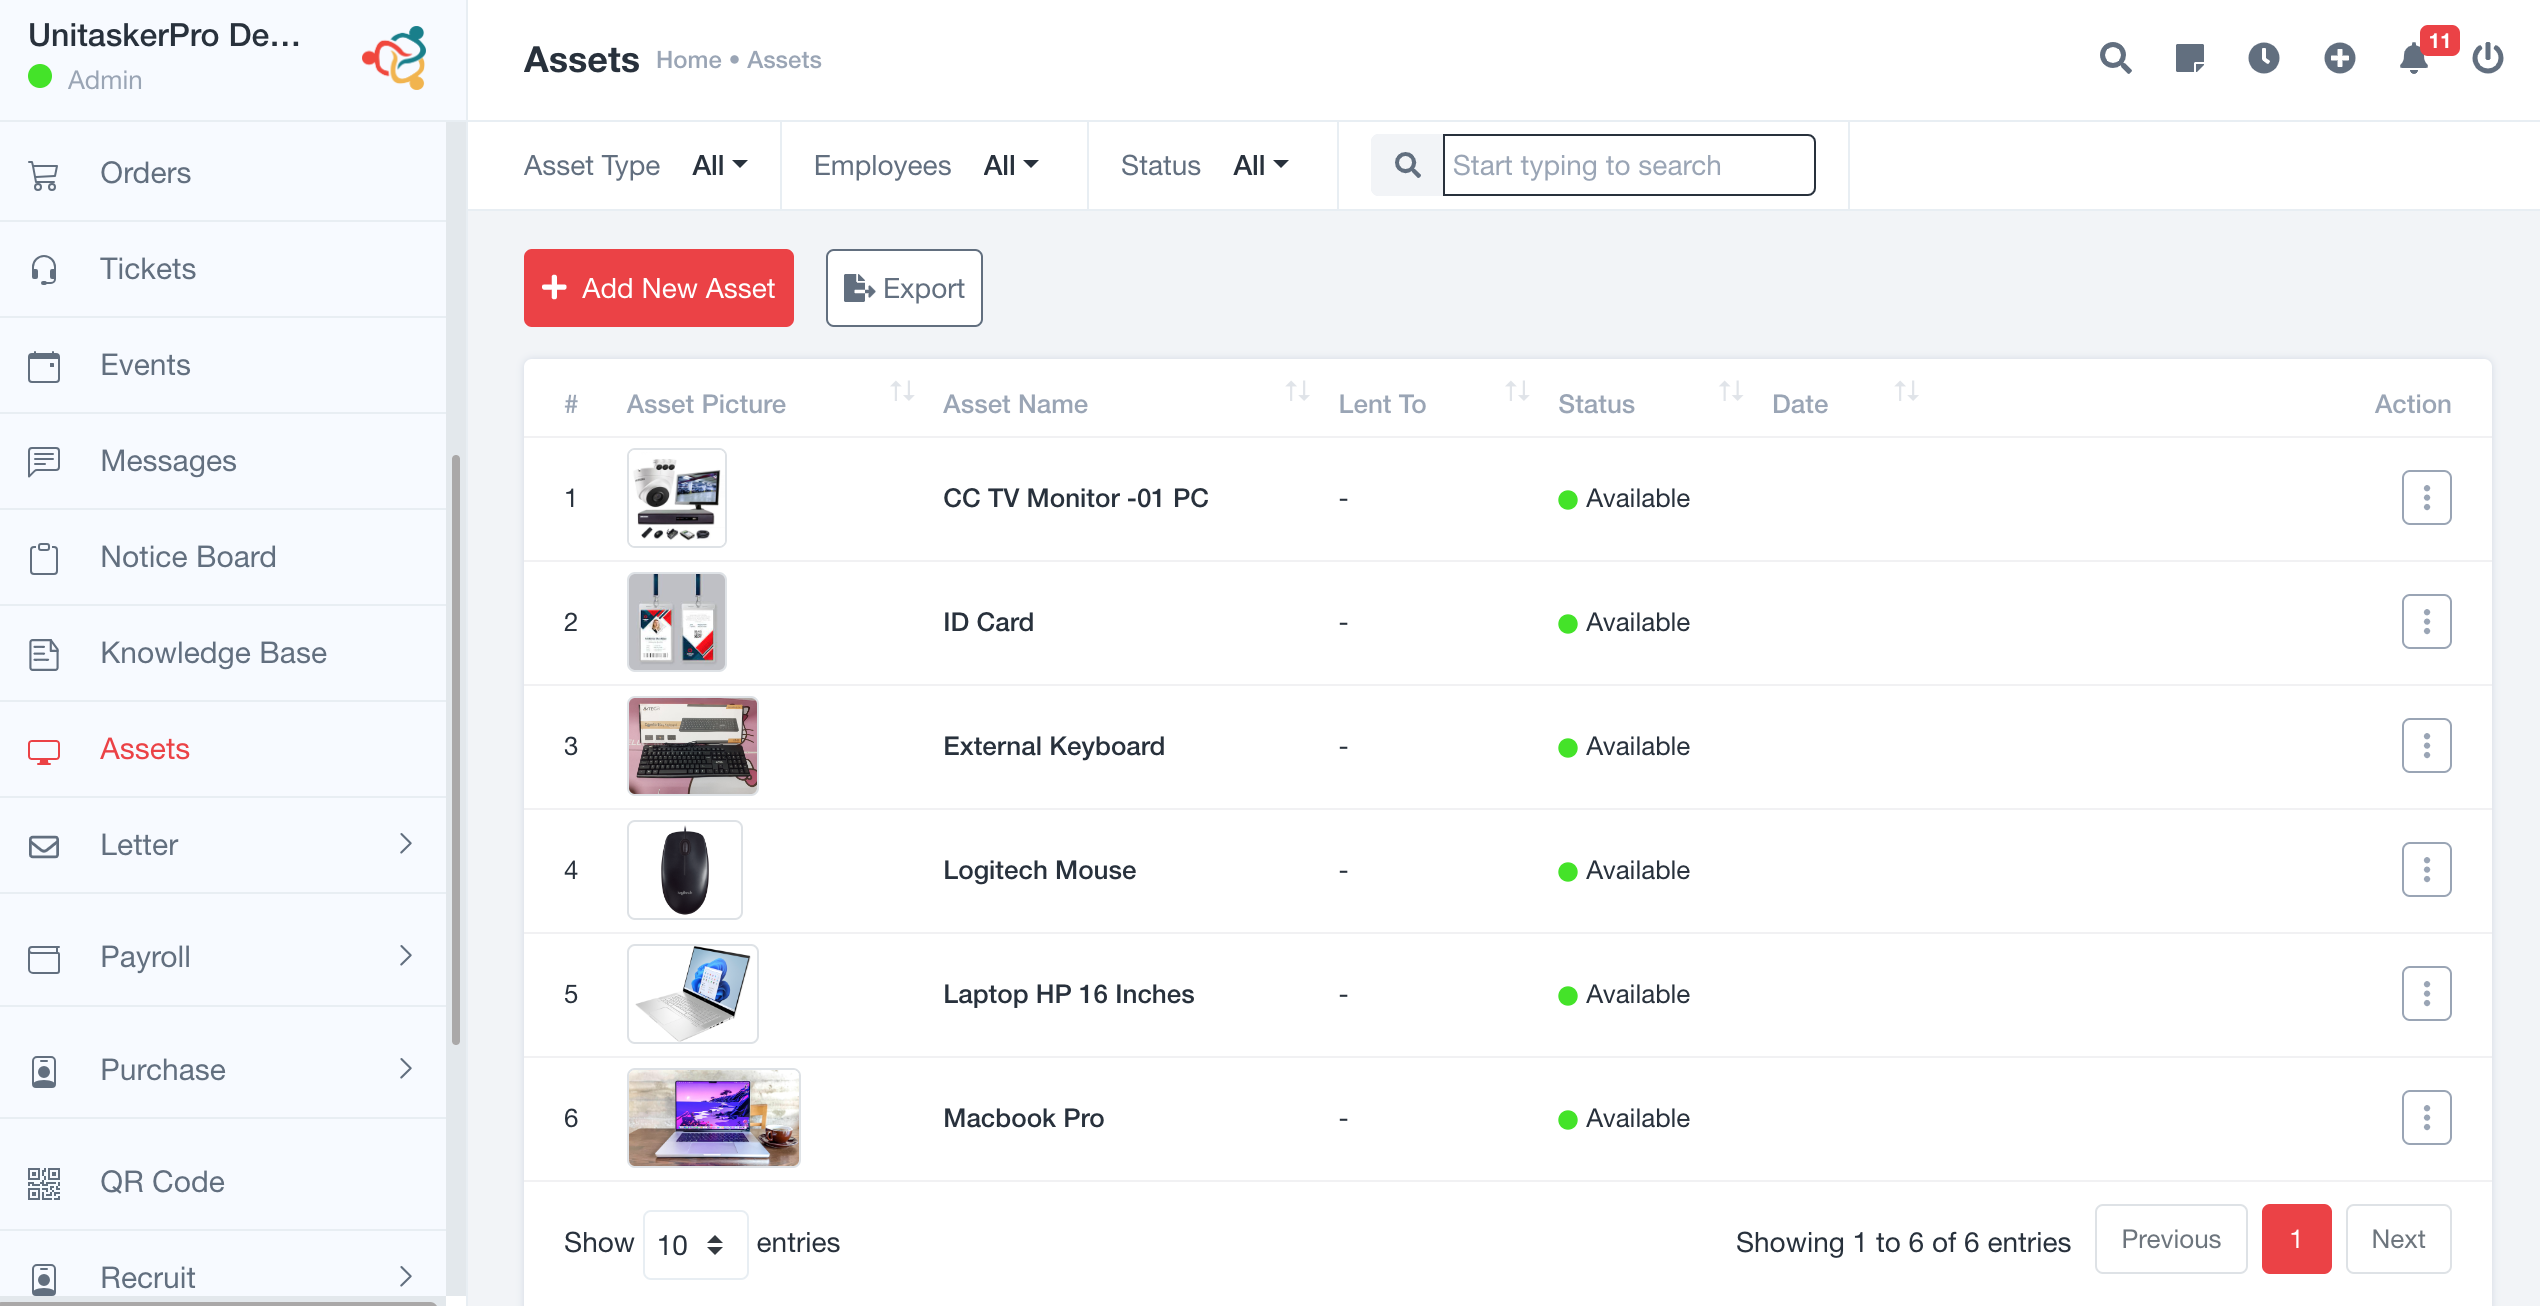The image size is (2540, 1306).
Task: Click the plus circle quick-add icon
Action: click(2339, 59)
